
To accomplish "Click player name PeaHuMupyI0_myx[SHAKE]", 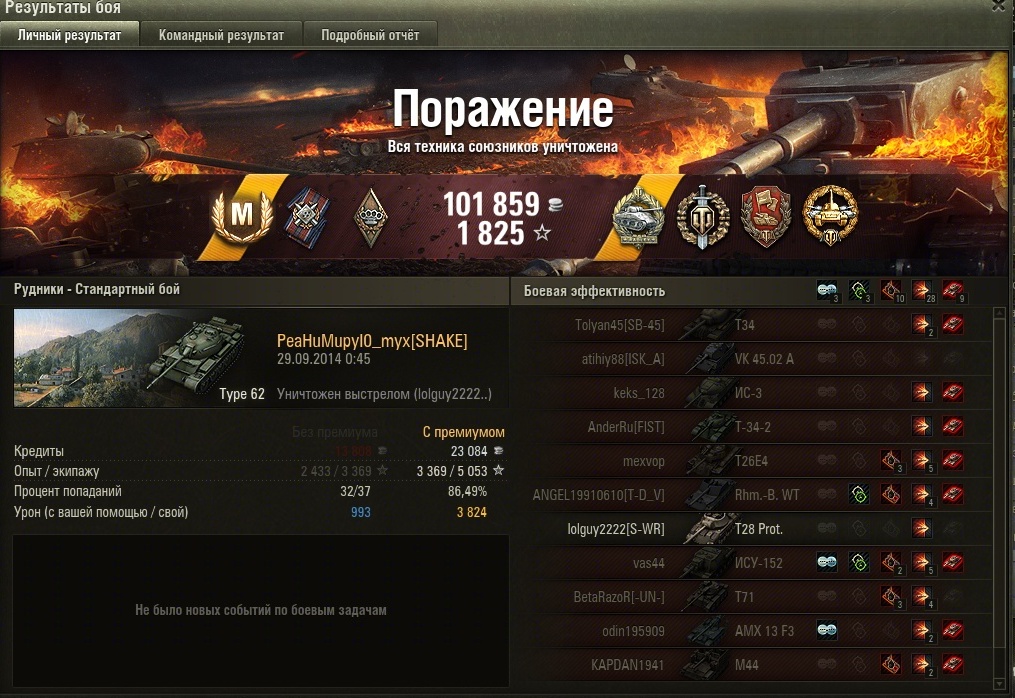I will [x=372, y=341].
